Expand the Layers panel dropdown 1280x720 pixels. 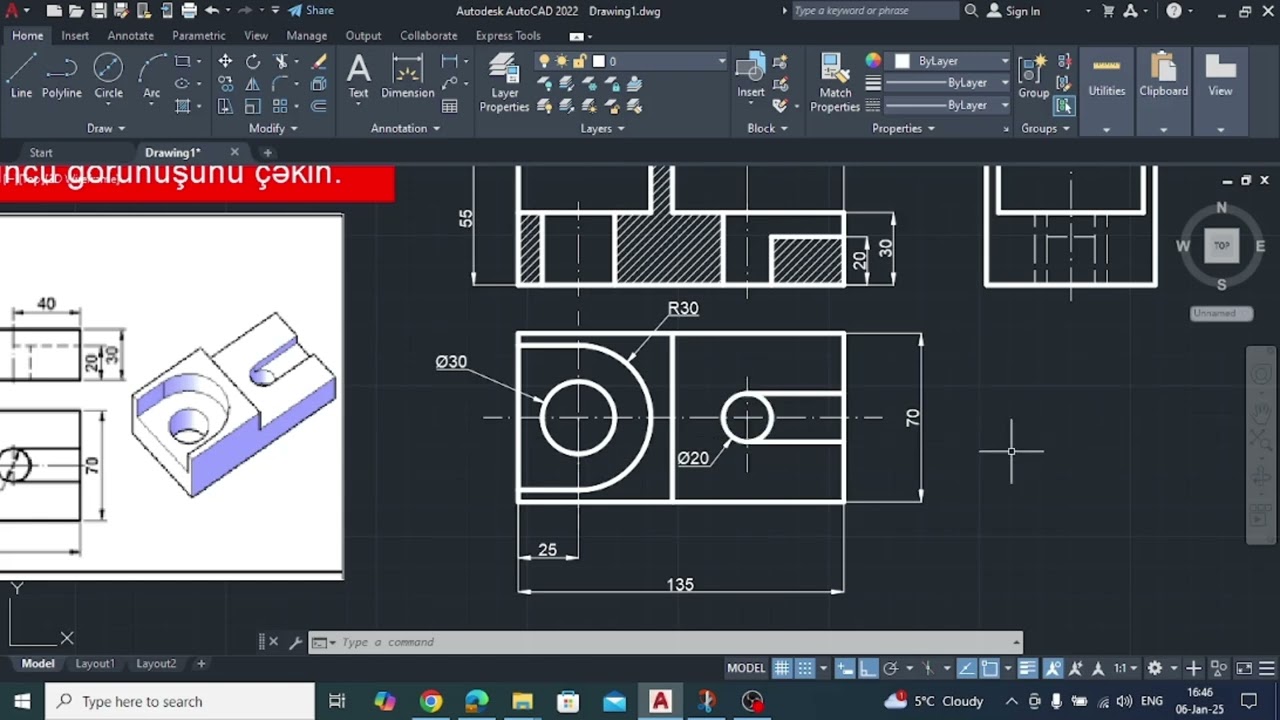(602, 128)
